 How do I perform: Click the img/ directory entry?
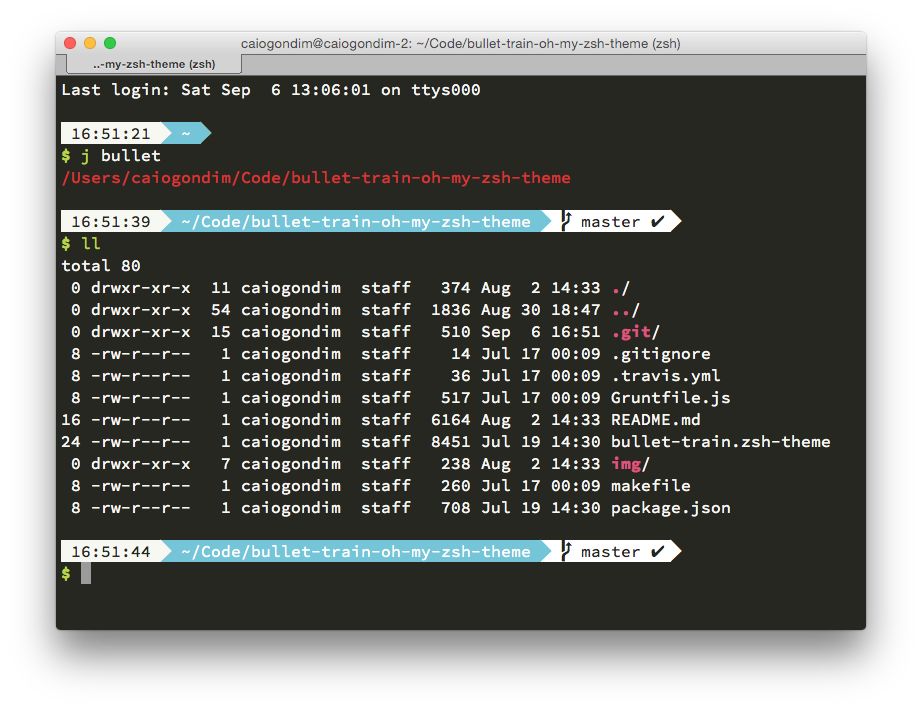(630, 464)
